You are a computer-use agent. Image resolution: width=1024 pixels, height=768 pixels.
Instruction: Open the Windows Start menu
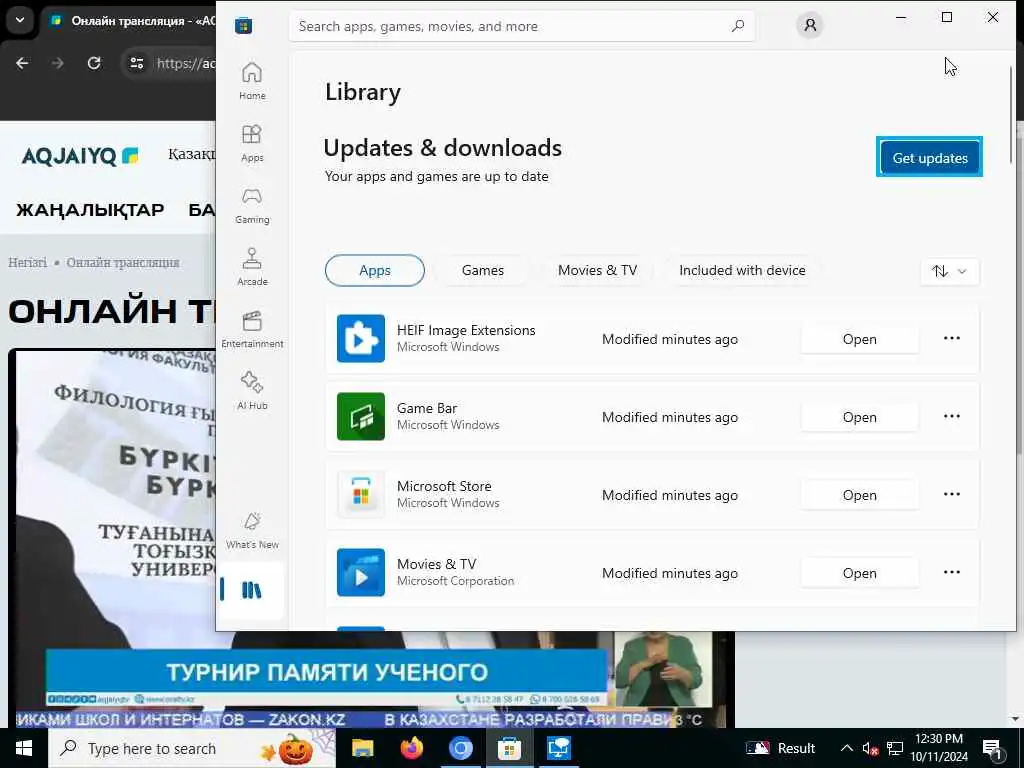24,748
